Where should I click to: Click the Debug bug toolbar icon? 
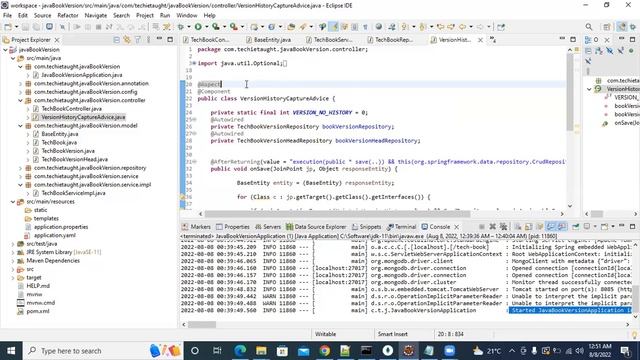[x=181, y=27]
